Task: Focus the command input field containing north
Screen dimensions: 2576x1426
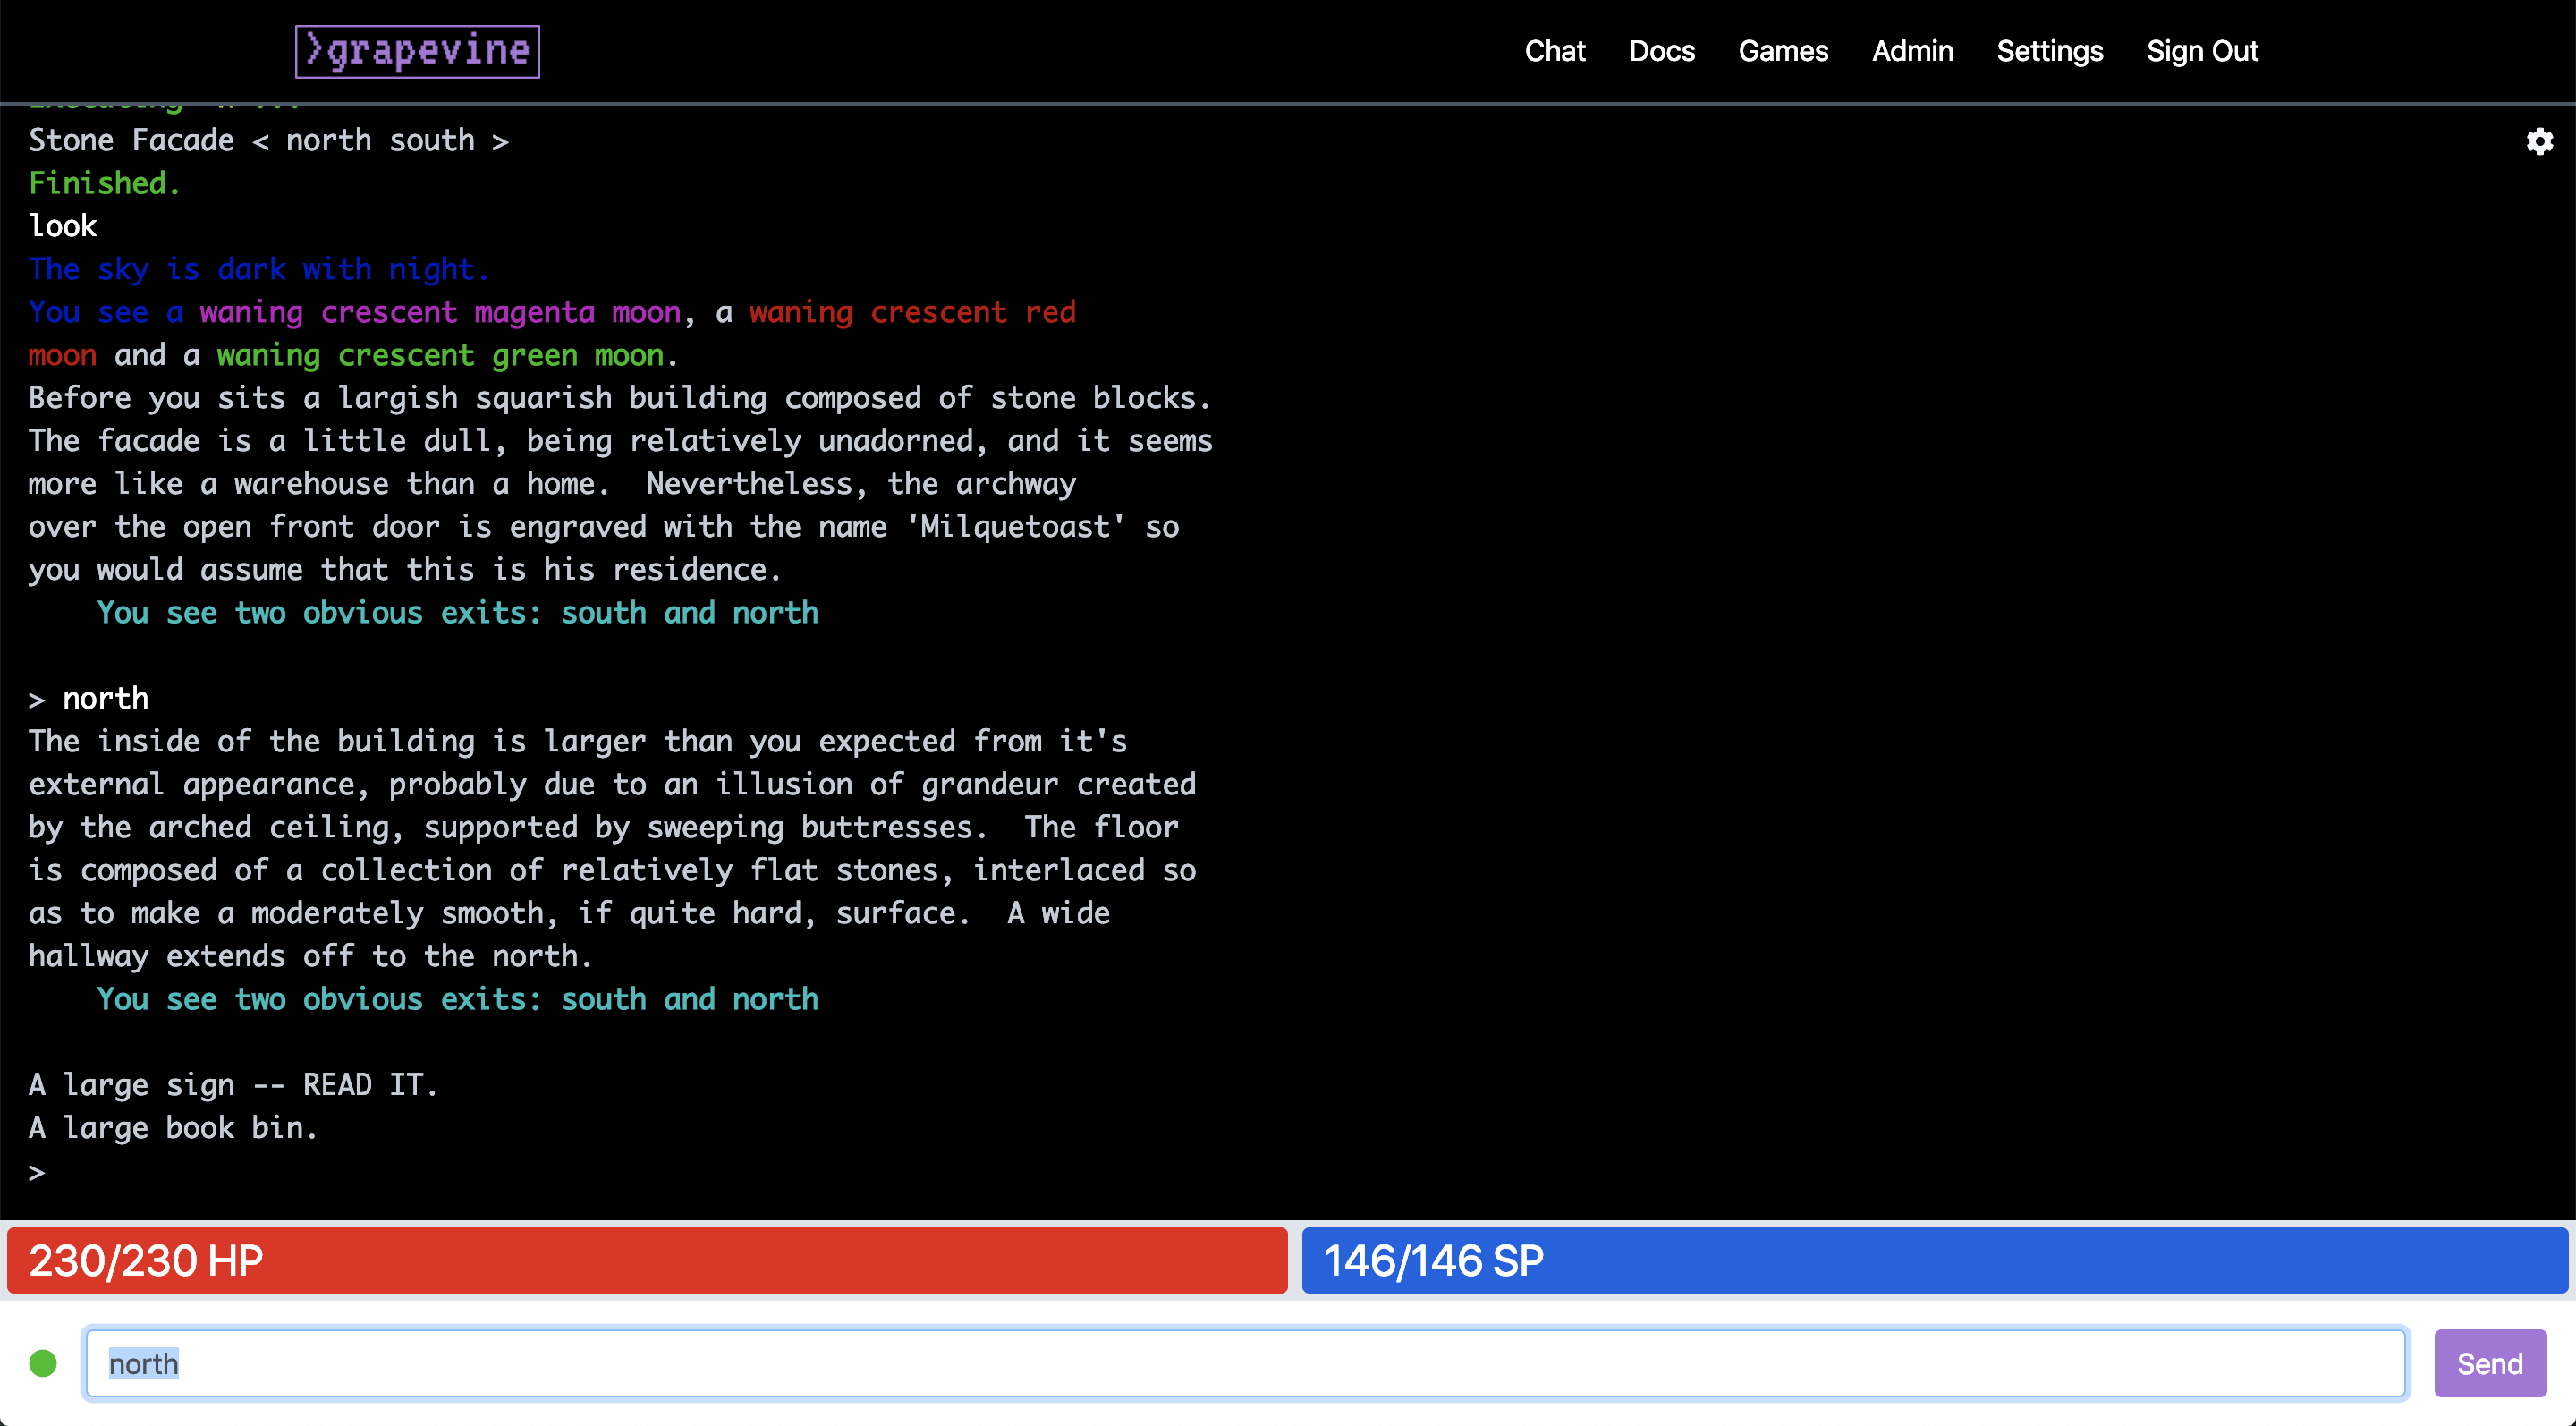Action: [1245, 1363]
